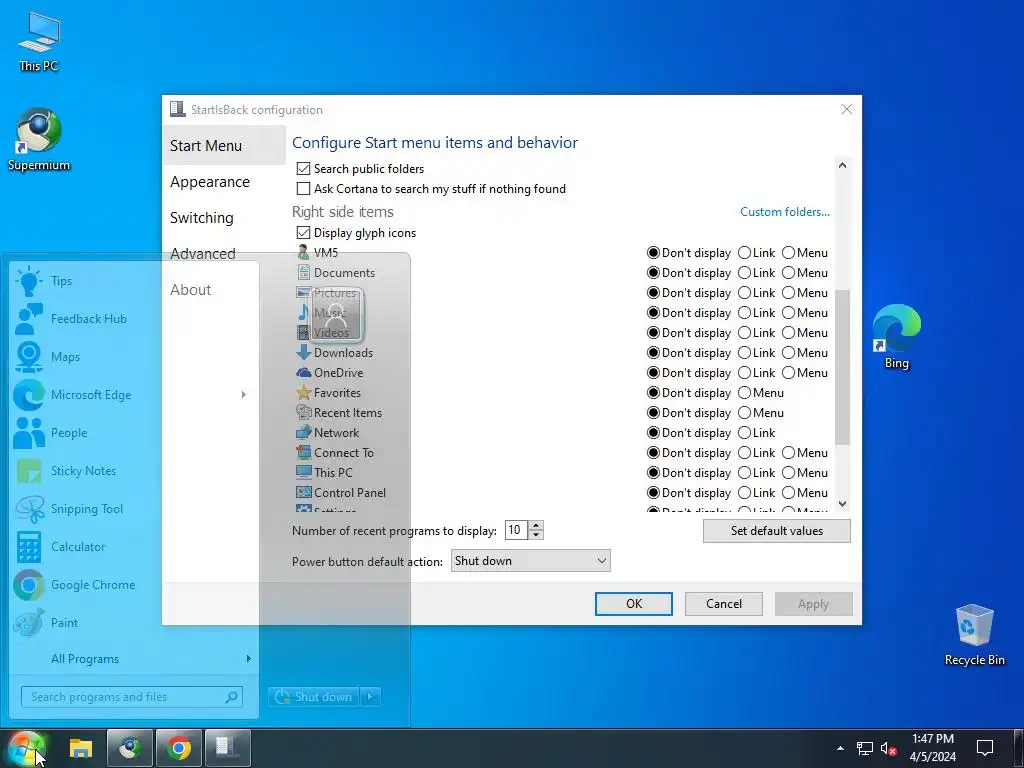1024x768 pixels.
Task: Open Tips from the Start menu
Action: click(x=133, y=281)
